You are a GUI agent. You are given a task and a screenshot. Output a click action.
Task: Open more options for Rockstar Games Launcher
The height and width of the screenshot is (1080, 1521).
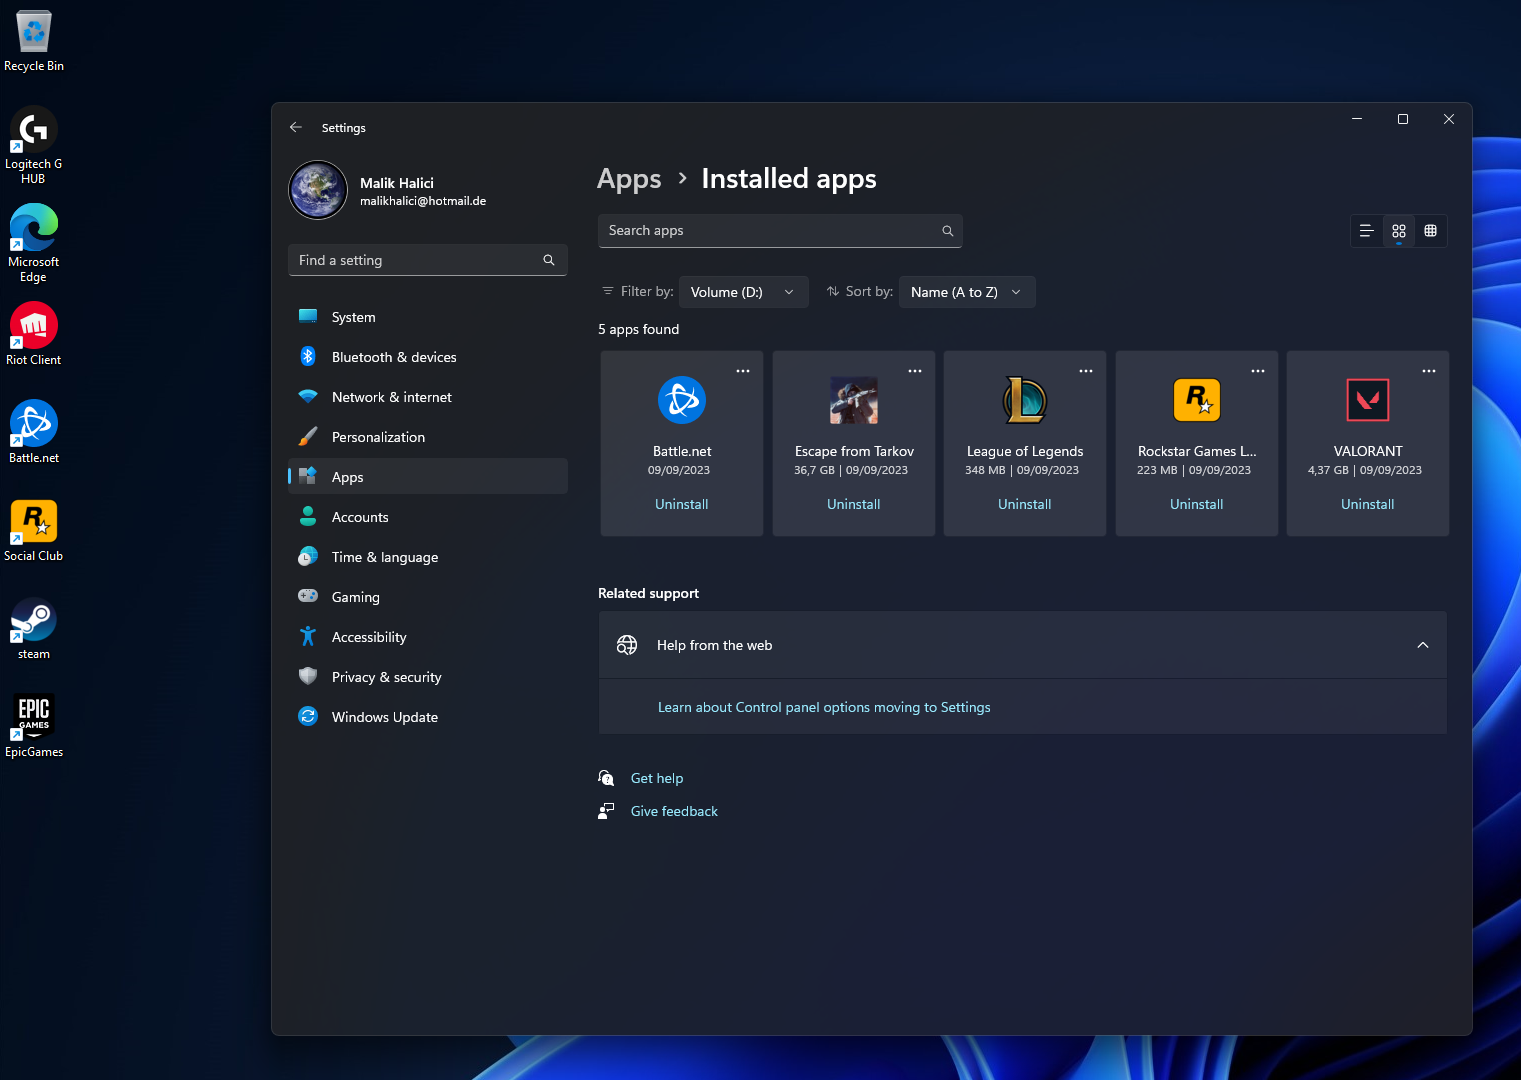point(1258,371)
